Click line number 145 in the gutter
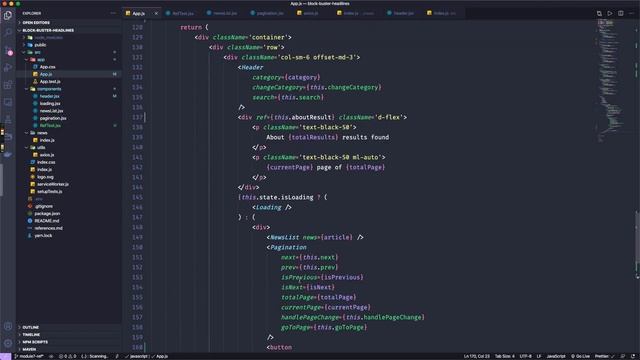This screenshot has width=640, height=360. [x=137, y=198]
